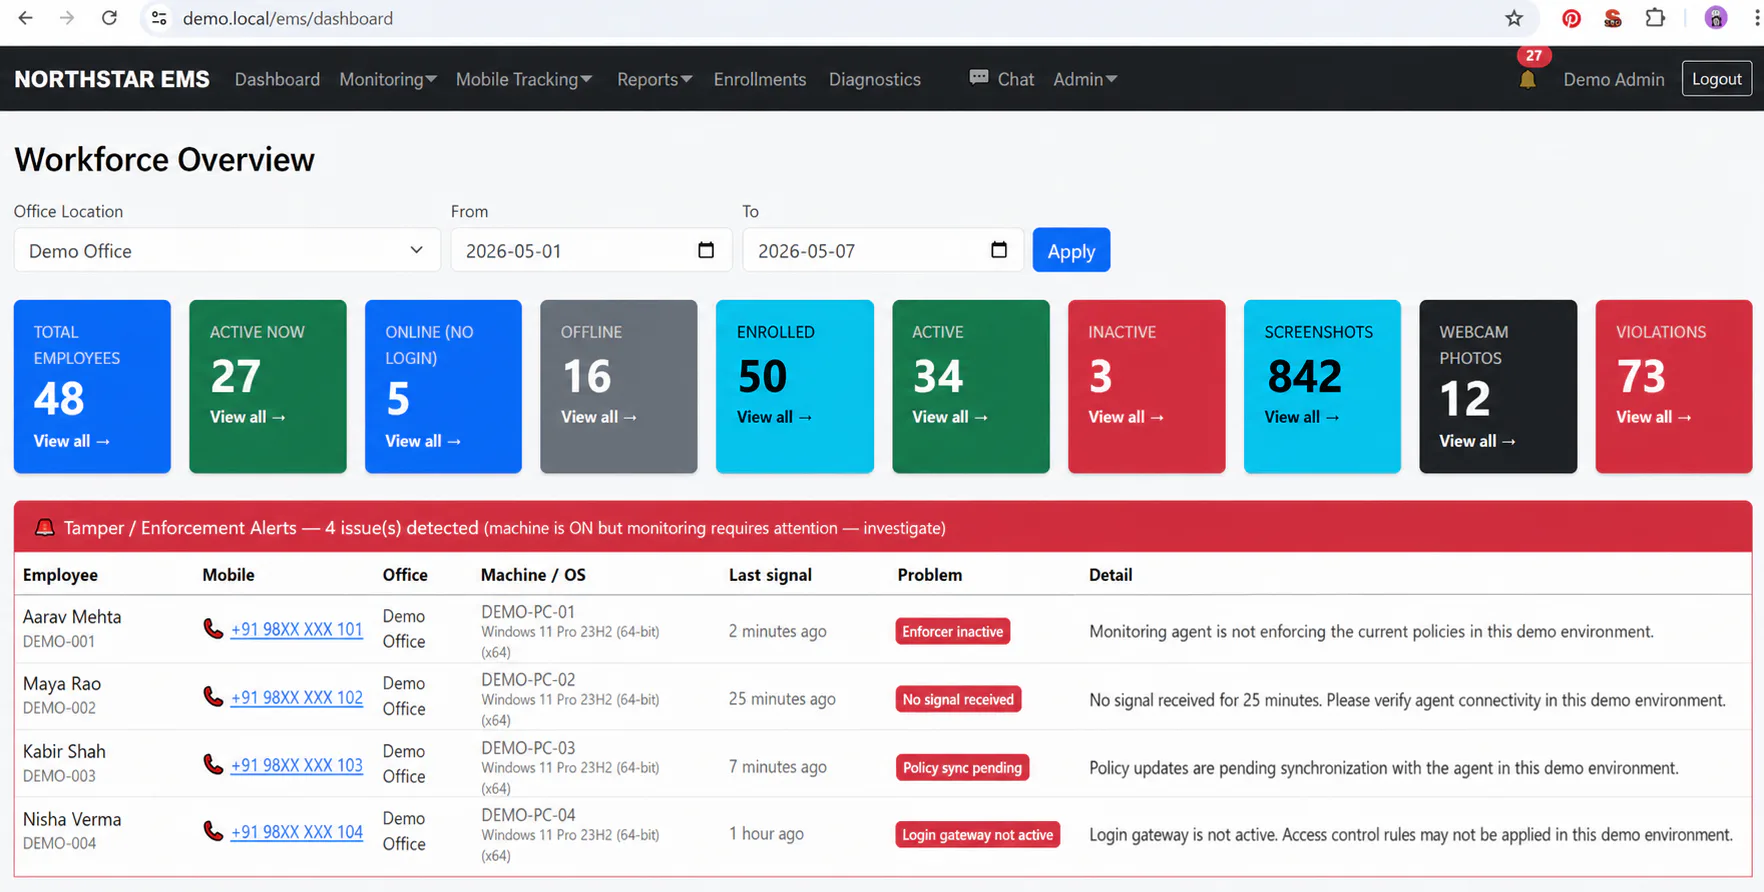
Task: Click the Problem column header
Action: point(929,575)
